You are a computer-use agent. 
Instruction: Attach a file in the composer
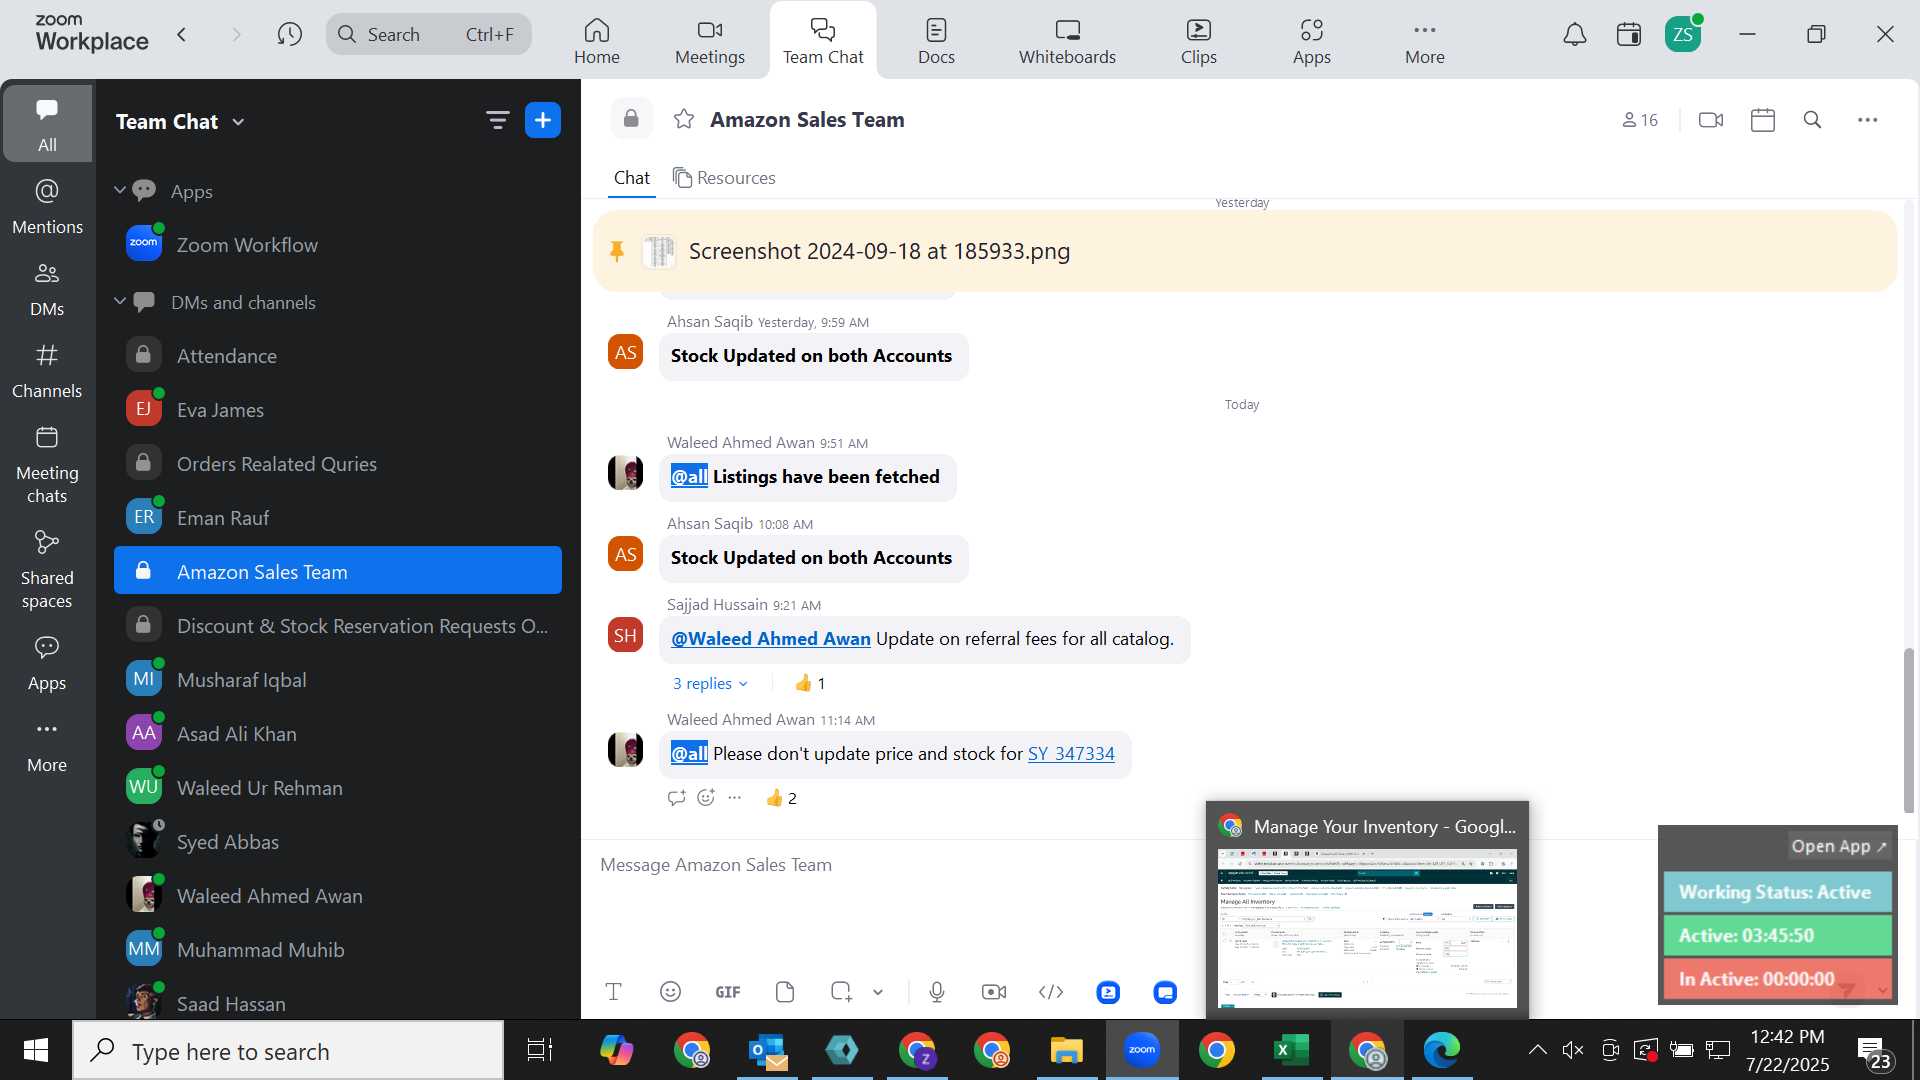coord(785,992)
